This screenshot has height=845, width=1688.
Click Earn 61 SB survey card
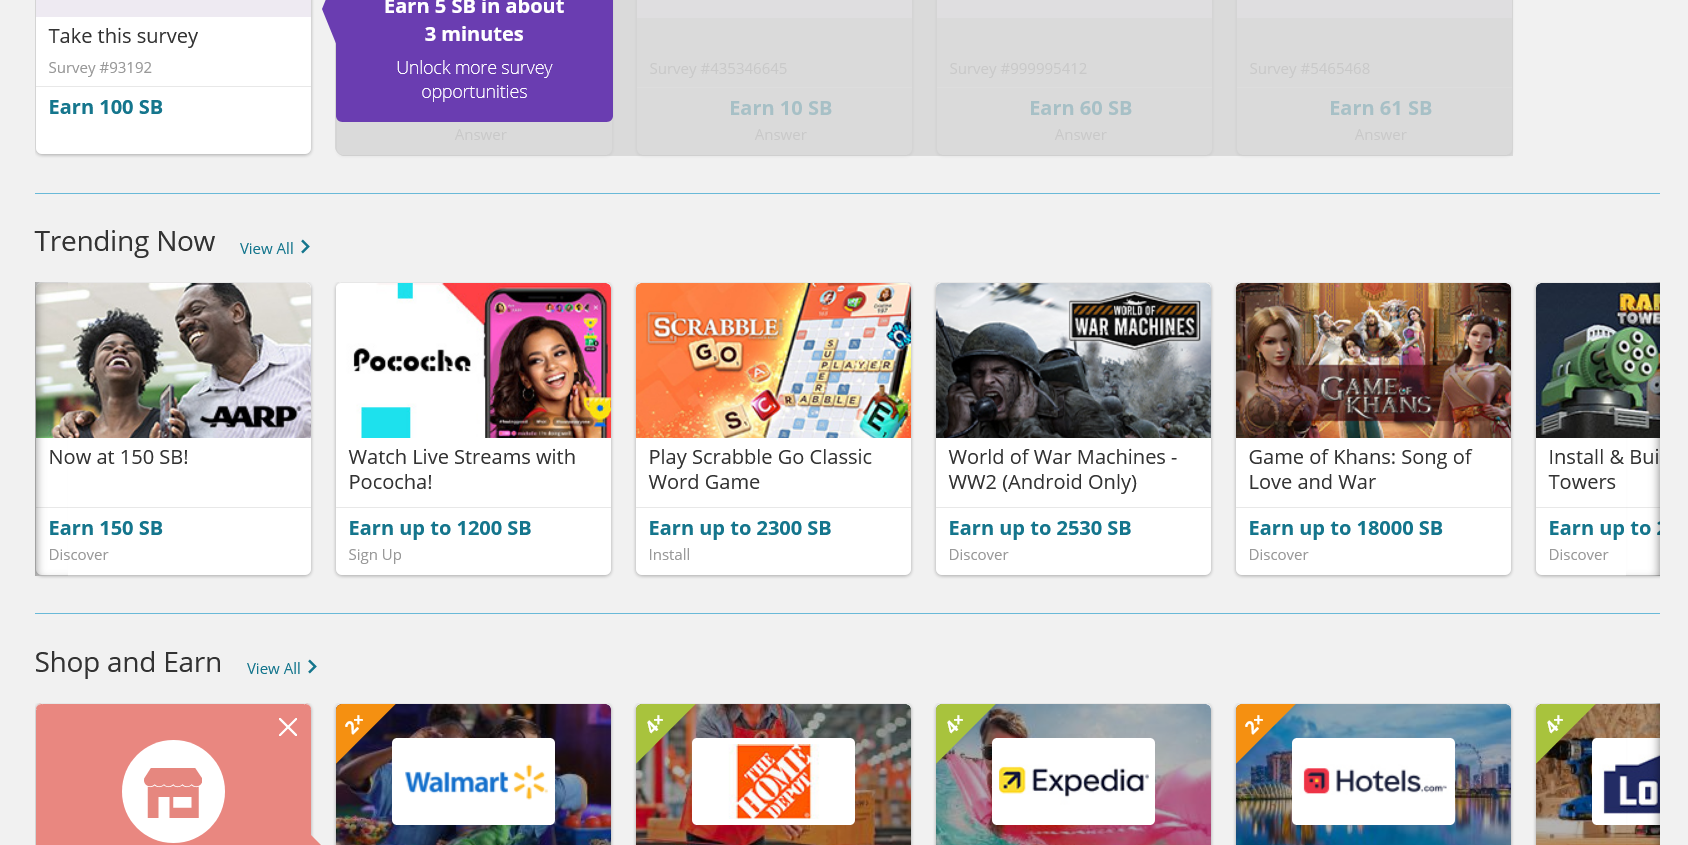(1380, 108)
